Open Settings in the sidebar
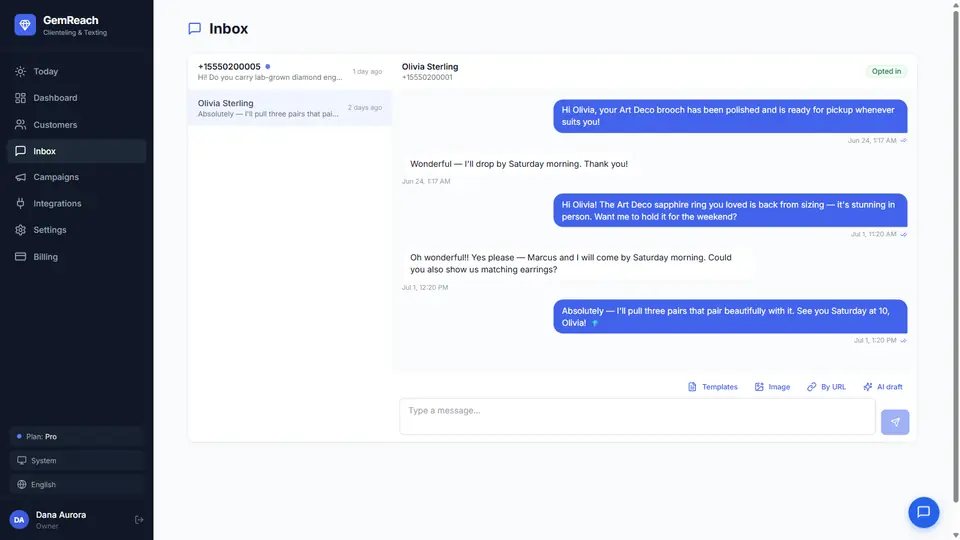 (x=77, y=230)
